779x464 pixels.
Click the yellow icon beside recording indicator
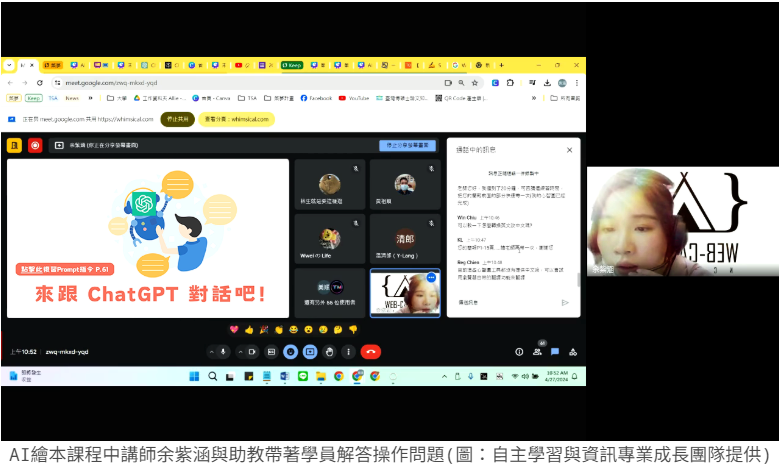14,146
